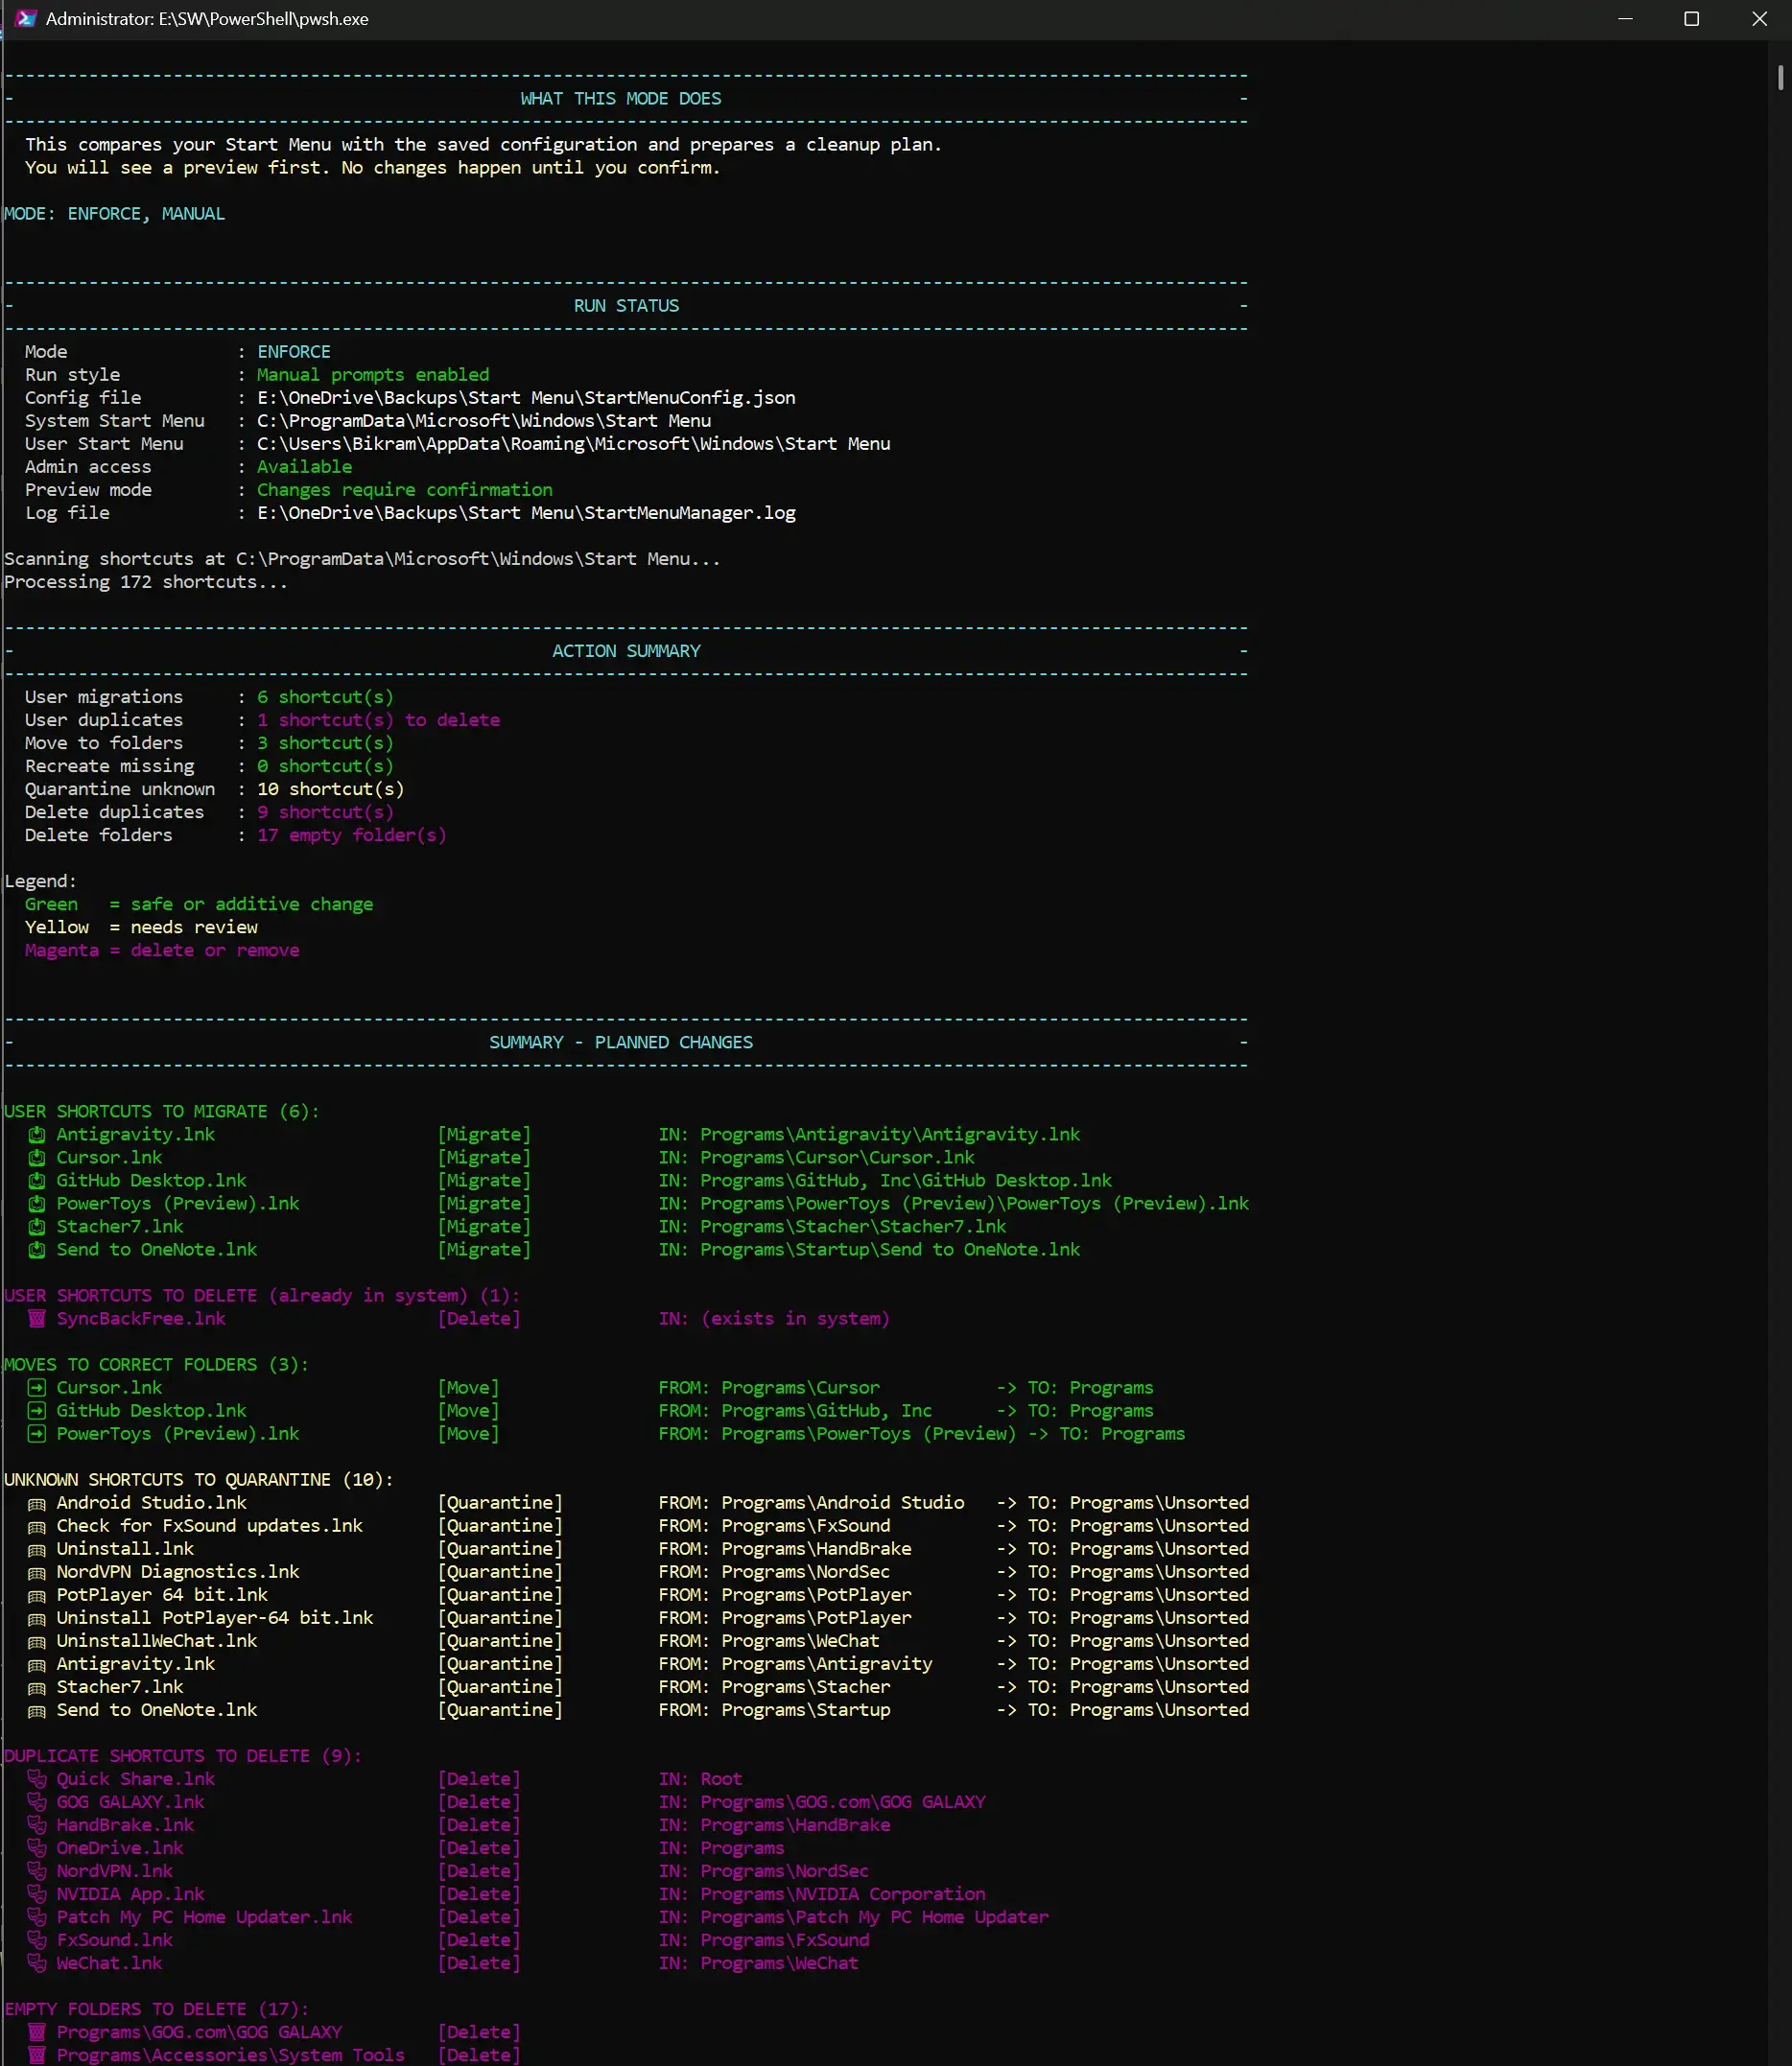The height and width of the screenshot is (2066, 1792).
Task: Click the move arrow icon beside GitHub Desktop.lnk
Action: (x=37, y=1411)
